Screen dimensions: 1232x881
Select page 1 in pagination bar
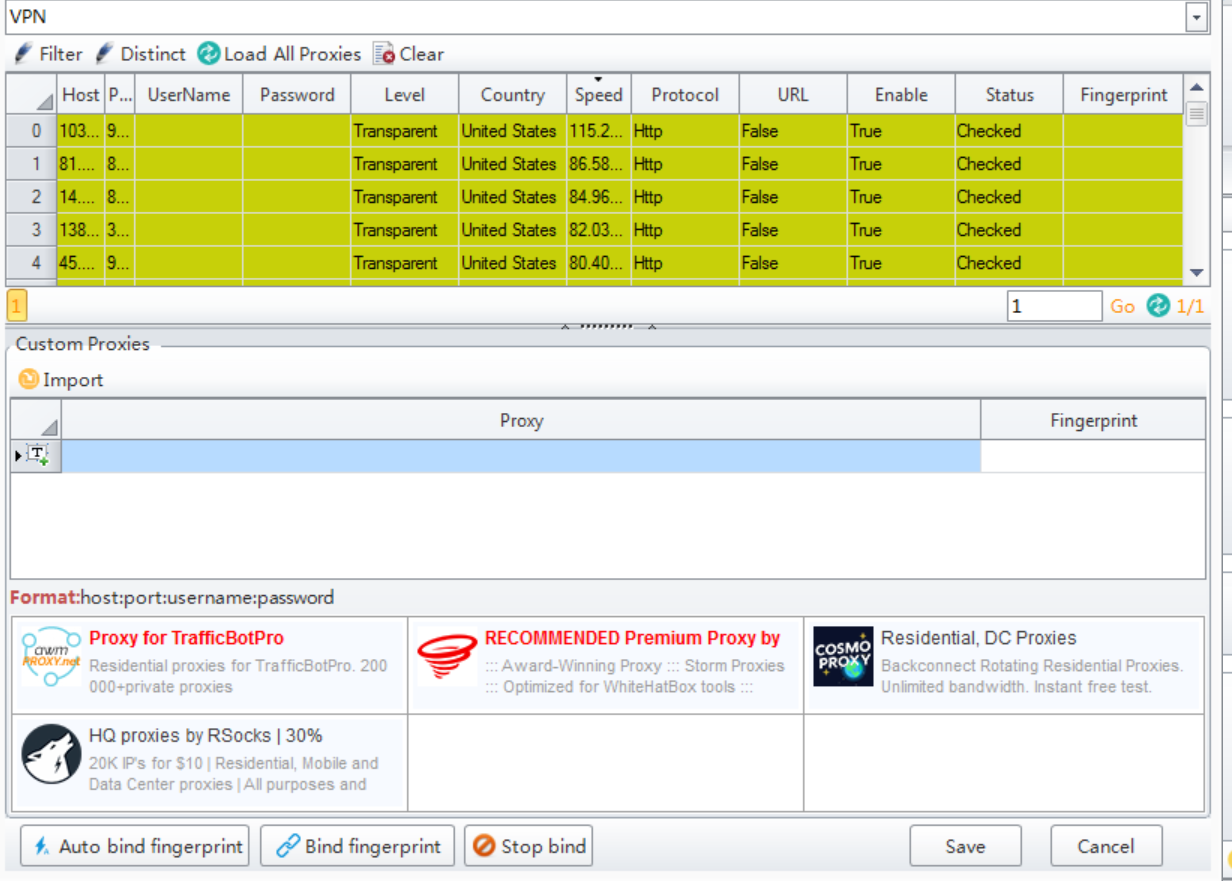(17, 305)
